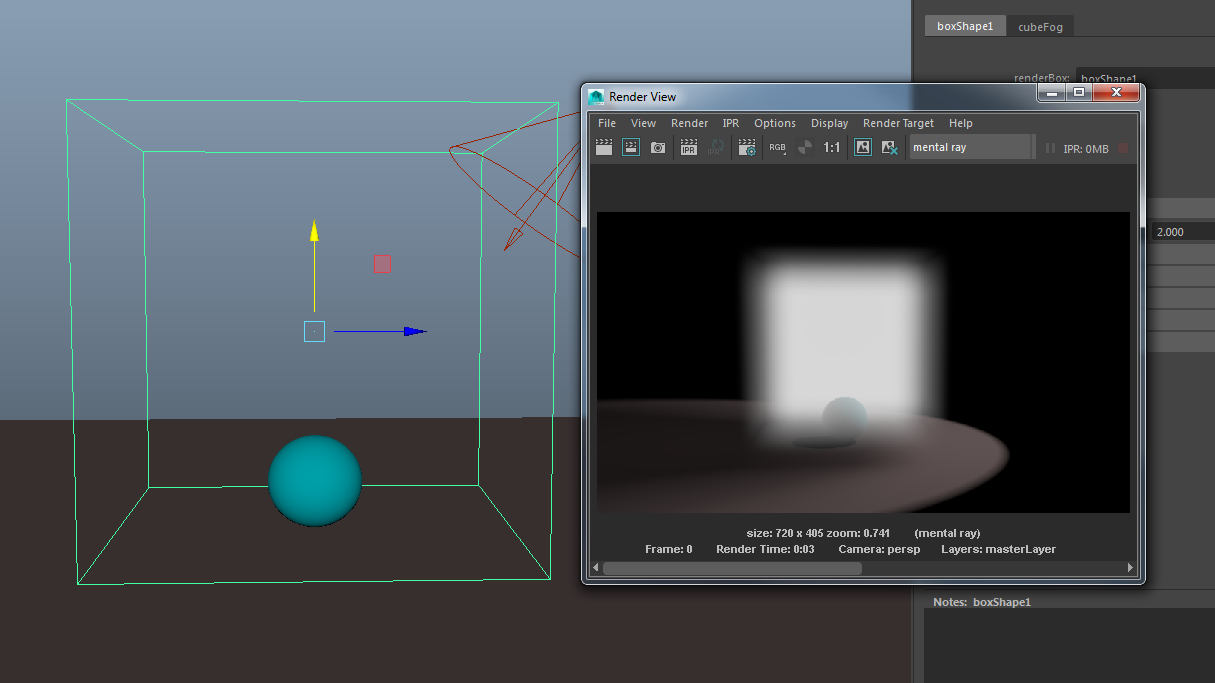Click the Keep Image icon
Screen dimensions: 1215x683
click(x=863, y=148)
